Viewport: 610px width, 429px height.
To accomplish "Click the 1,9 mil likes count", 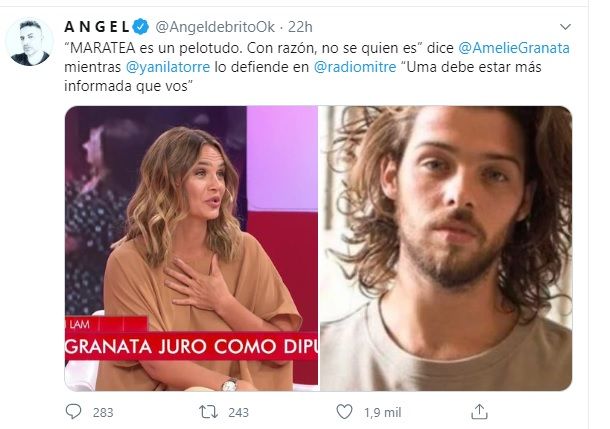I will tap(382, 412).
